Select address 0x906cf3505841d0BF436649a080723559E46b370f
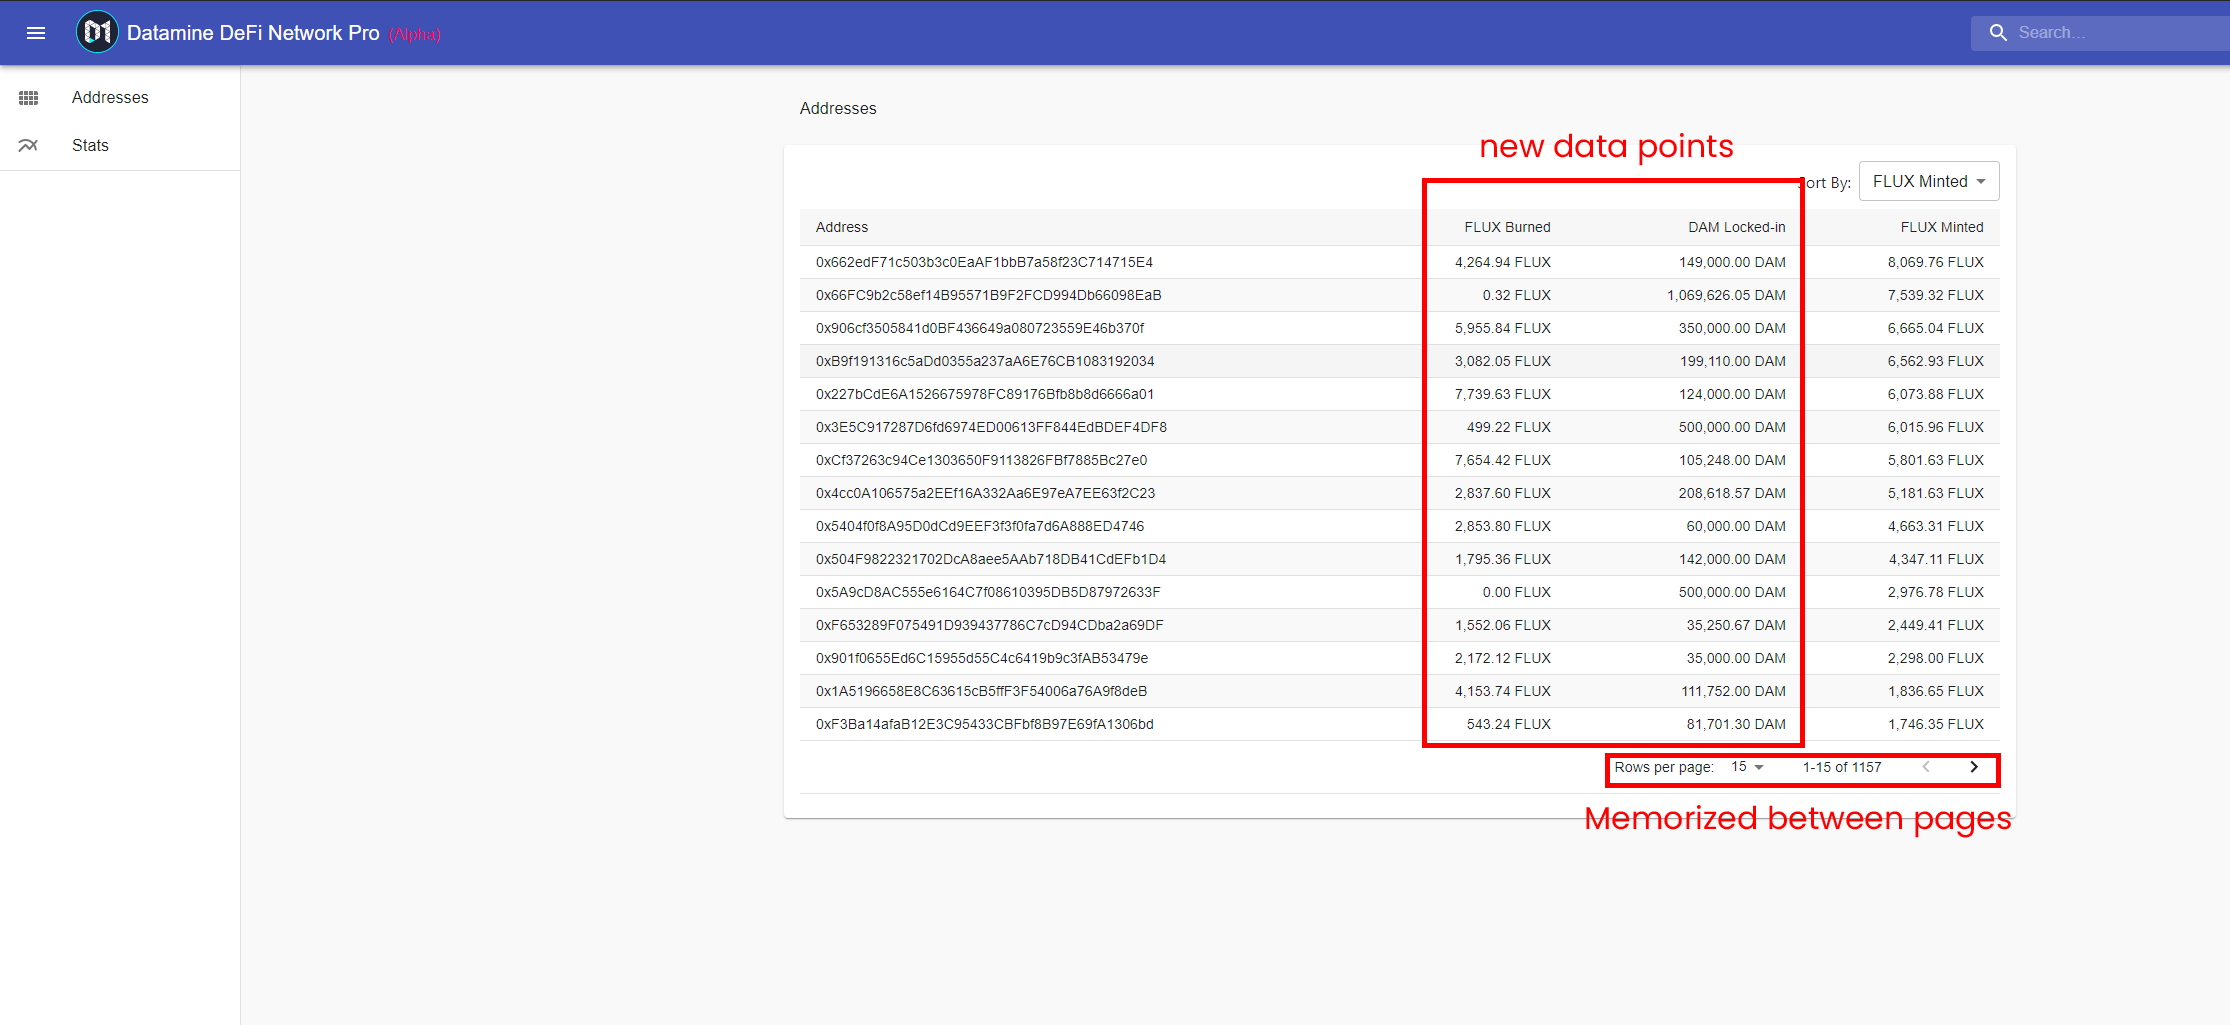 (980, 328)
